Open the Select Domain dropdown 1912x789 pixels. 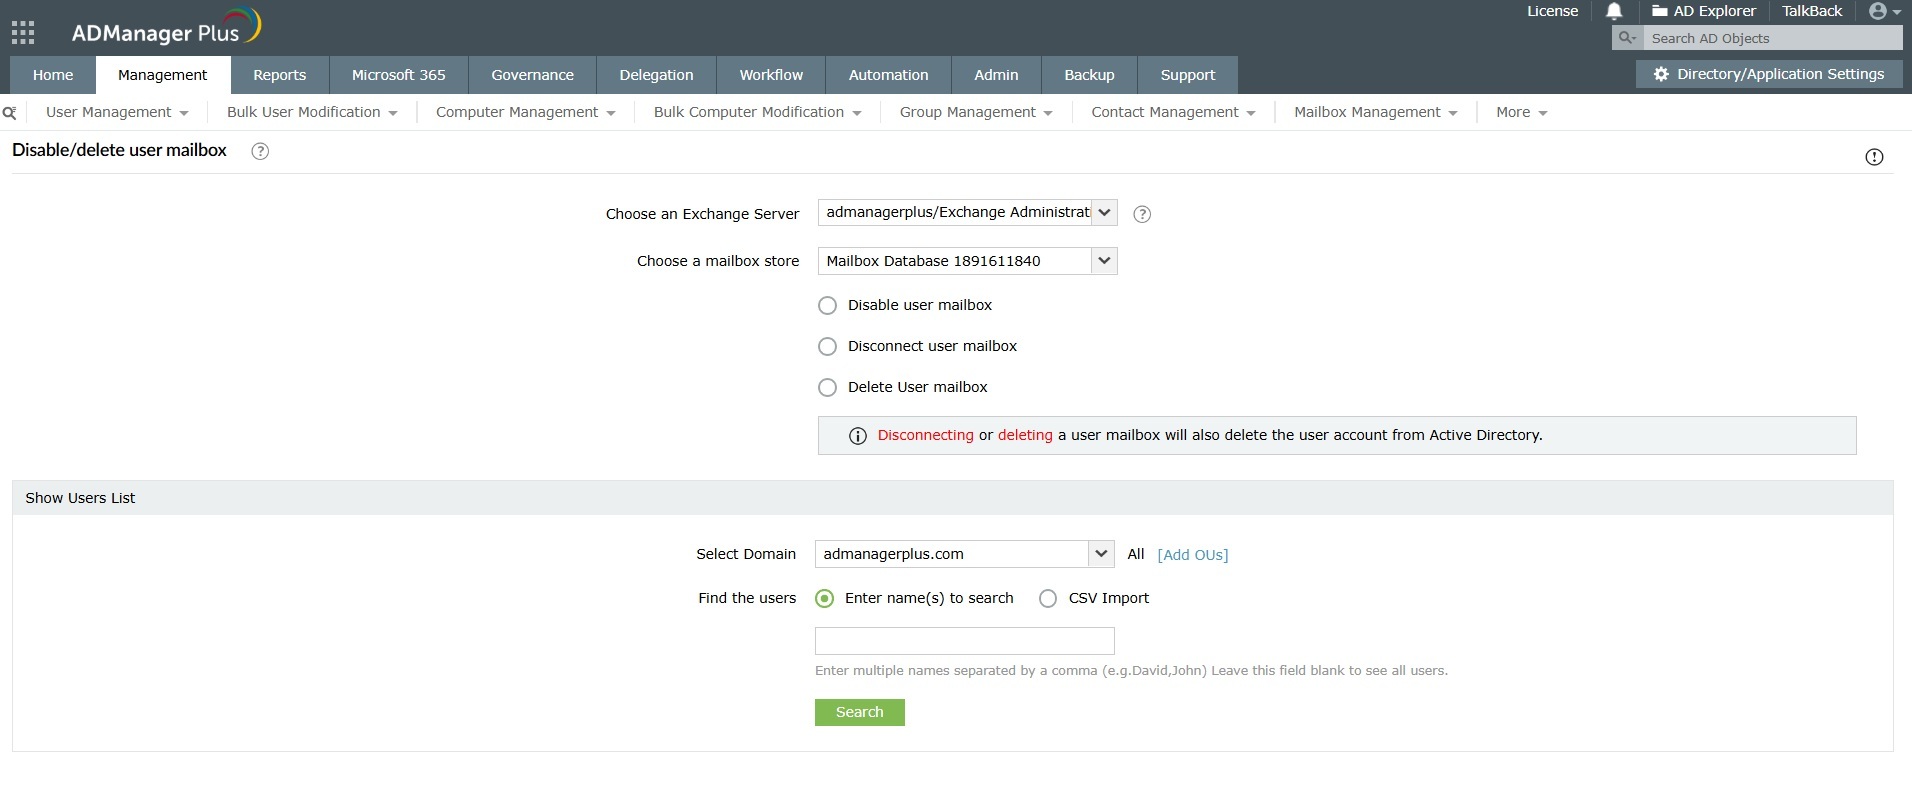coord(964,554)
